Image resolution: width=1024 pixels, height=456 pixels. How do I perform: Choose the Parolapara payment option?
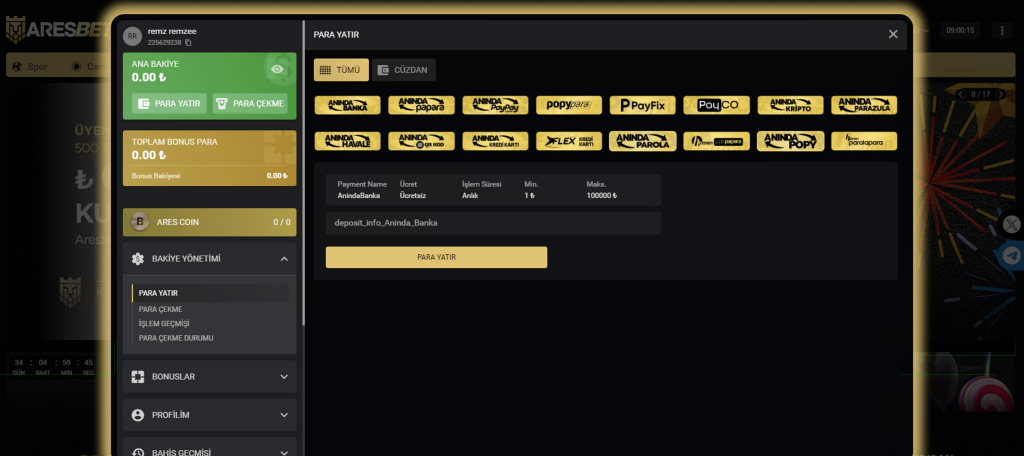(x=864, y=141)
